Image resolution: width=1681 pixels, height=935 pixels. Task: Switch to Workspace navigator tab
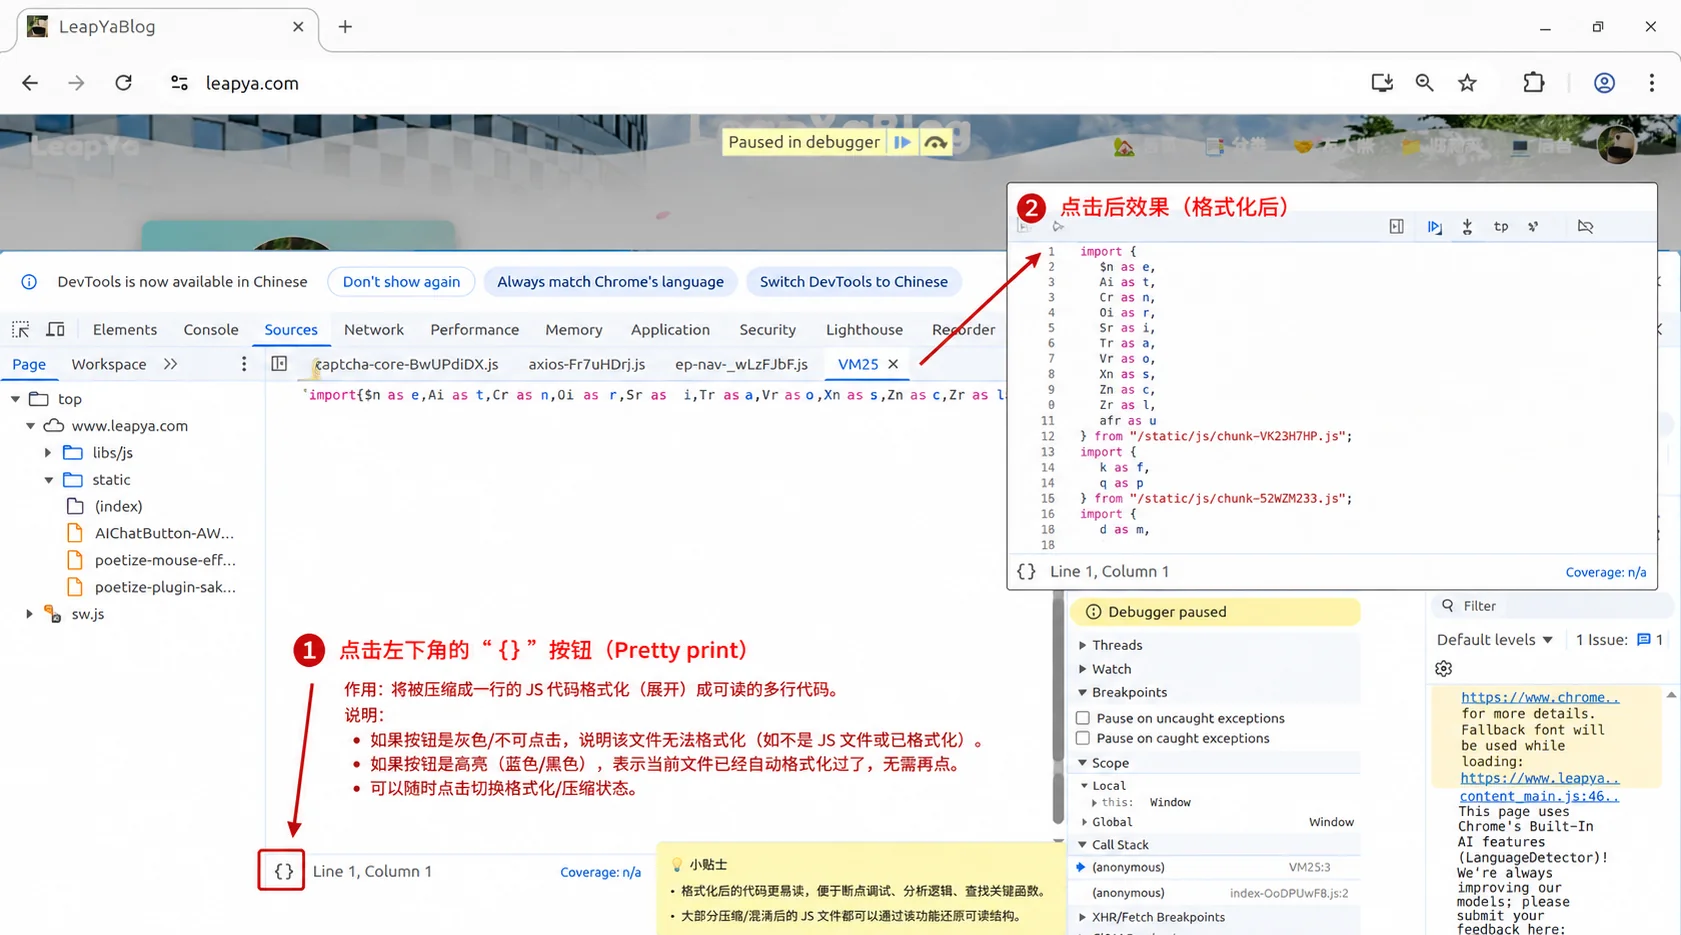(x=109, y=364)
